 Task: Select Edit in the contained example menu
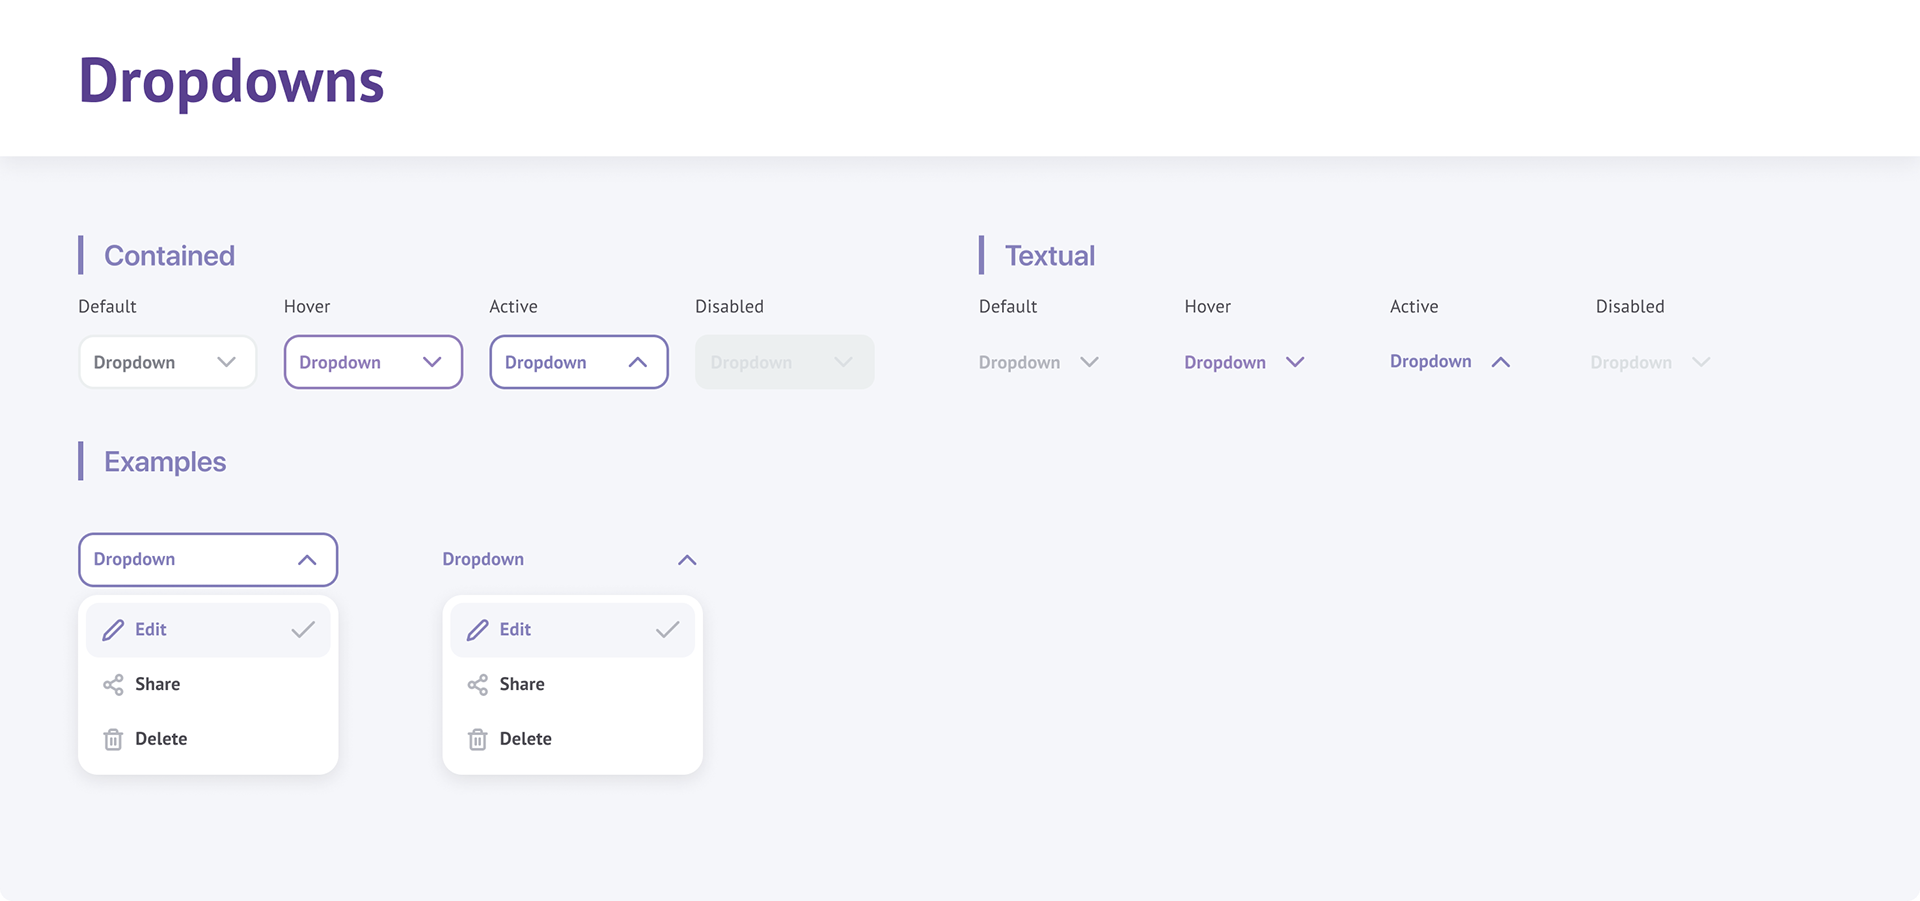point(208,630)
